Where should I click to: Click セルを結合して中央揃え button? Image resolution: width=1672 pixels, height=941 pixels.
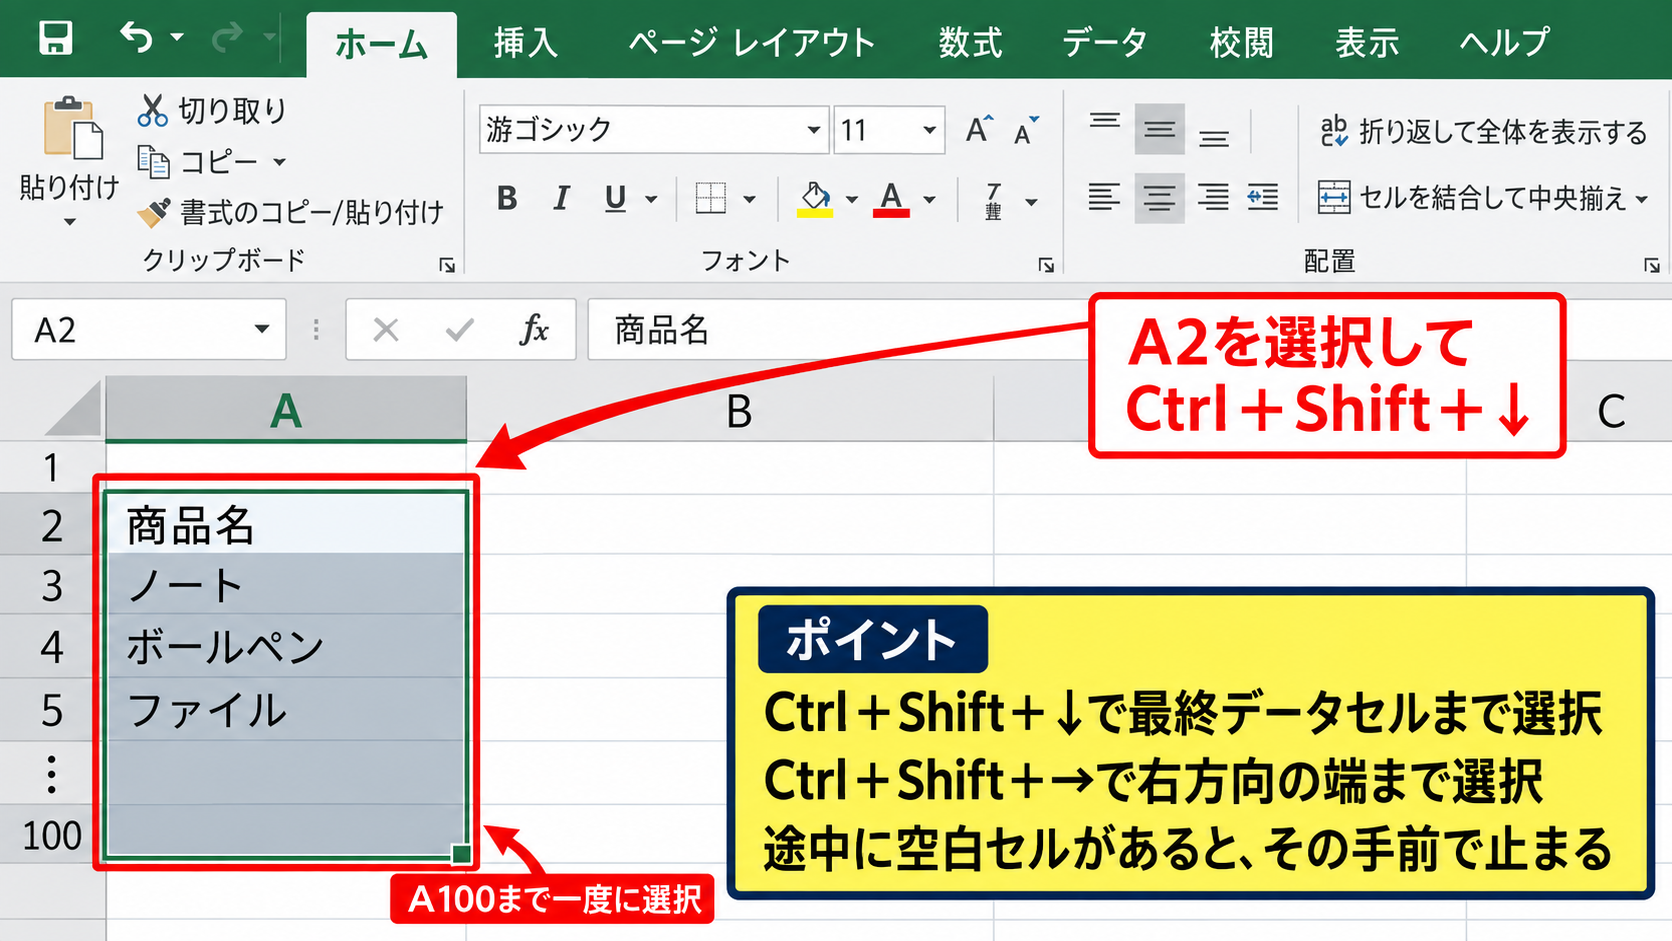click(1475, 198)
